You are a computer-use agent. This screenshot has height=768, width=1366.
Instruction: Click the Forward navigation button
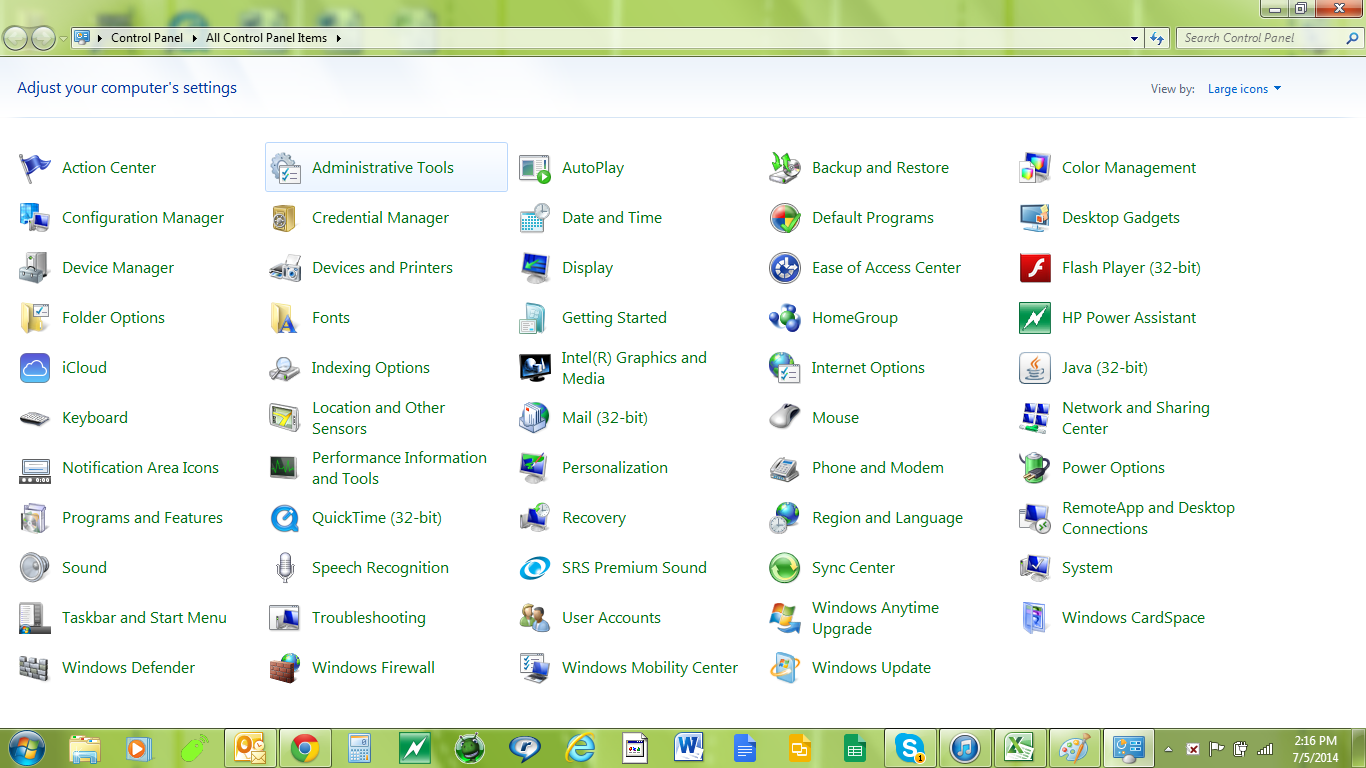43,38
